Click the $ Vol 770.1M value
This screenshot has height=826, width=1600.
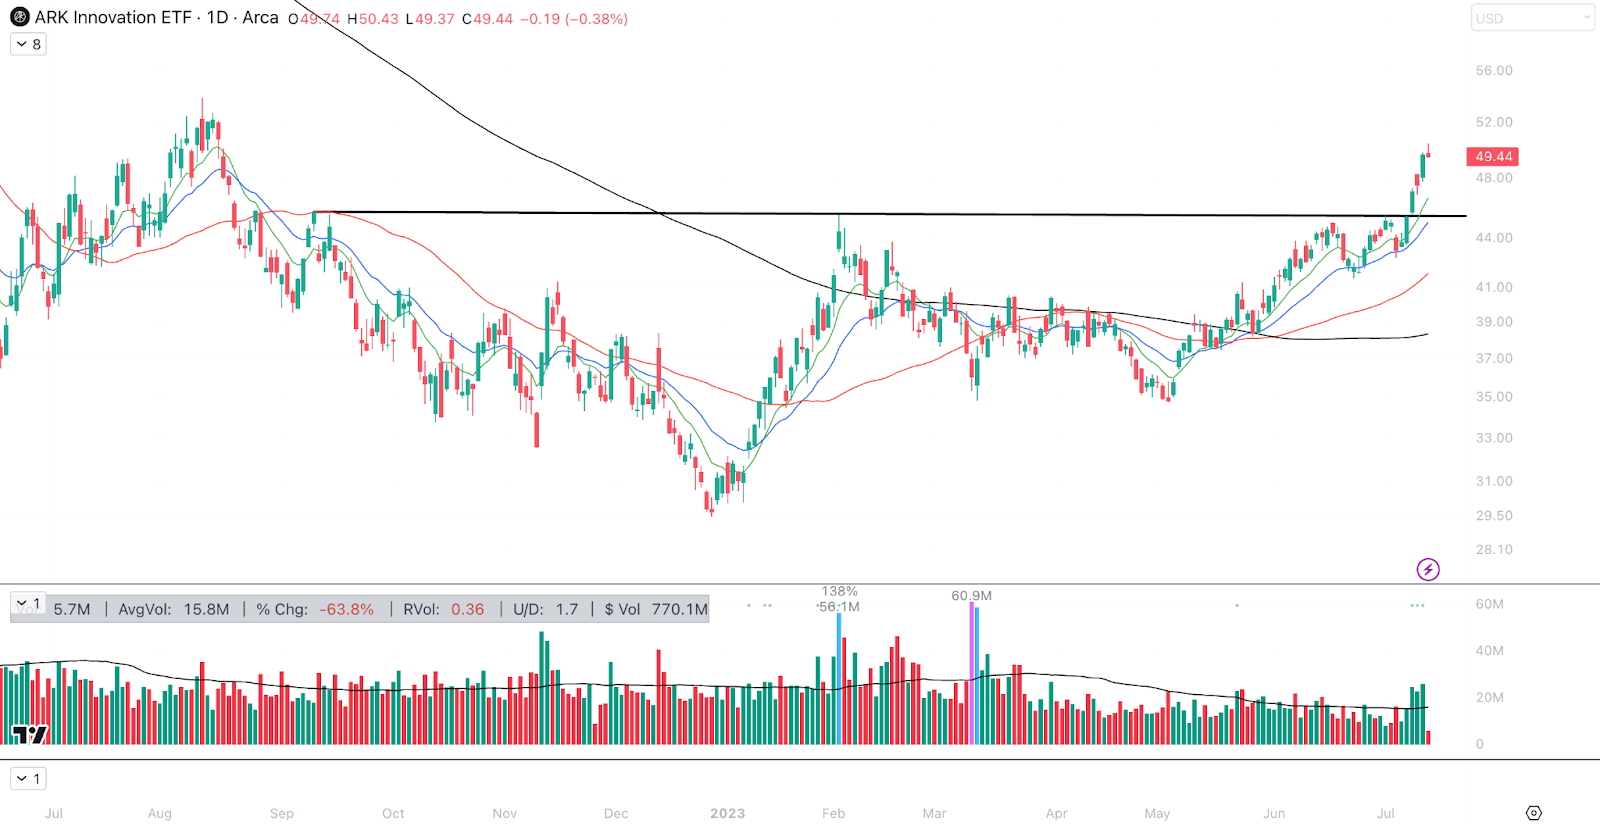point(656,609)
